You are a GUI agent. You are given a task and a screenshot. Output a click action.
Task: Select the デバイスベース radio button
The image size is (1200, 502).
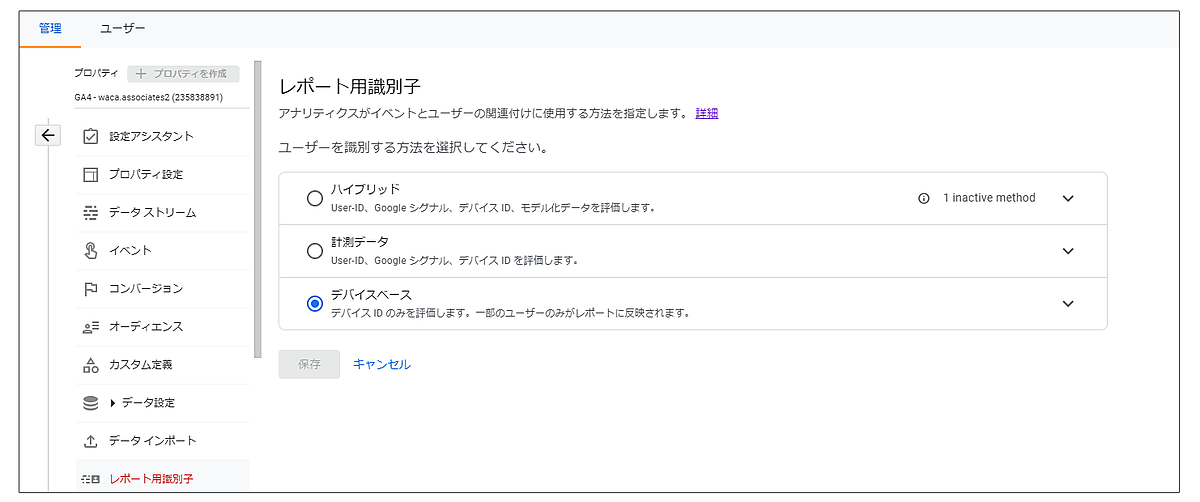pos(315,303)
